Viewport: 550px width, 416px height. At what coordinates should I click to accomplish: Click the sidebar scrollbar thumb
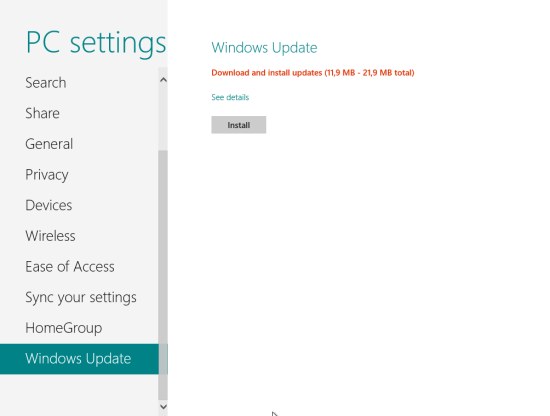pyautogui.click(x=163, y=275)
